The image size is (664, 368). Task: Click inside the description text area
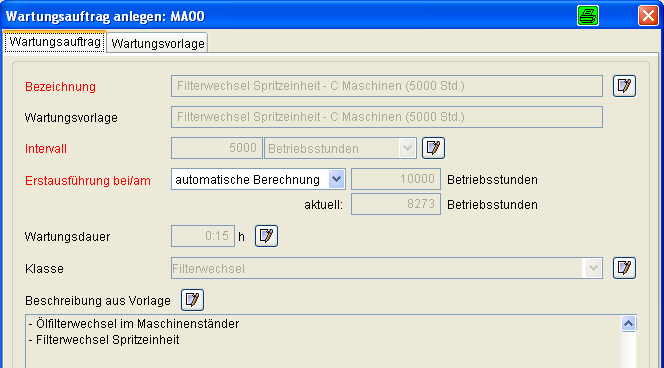click(x=323, y=341)
